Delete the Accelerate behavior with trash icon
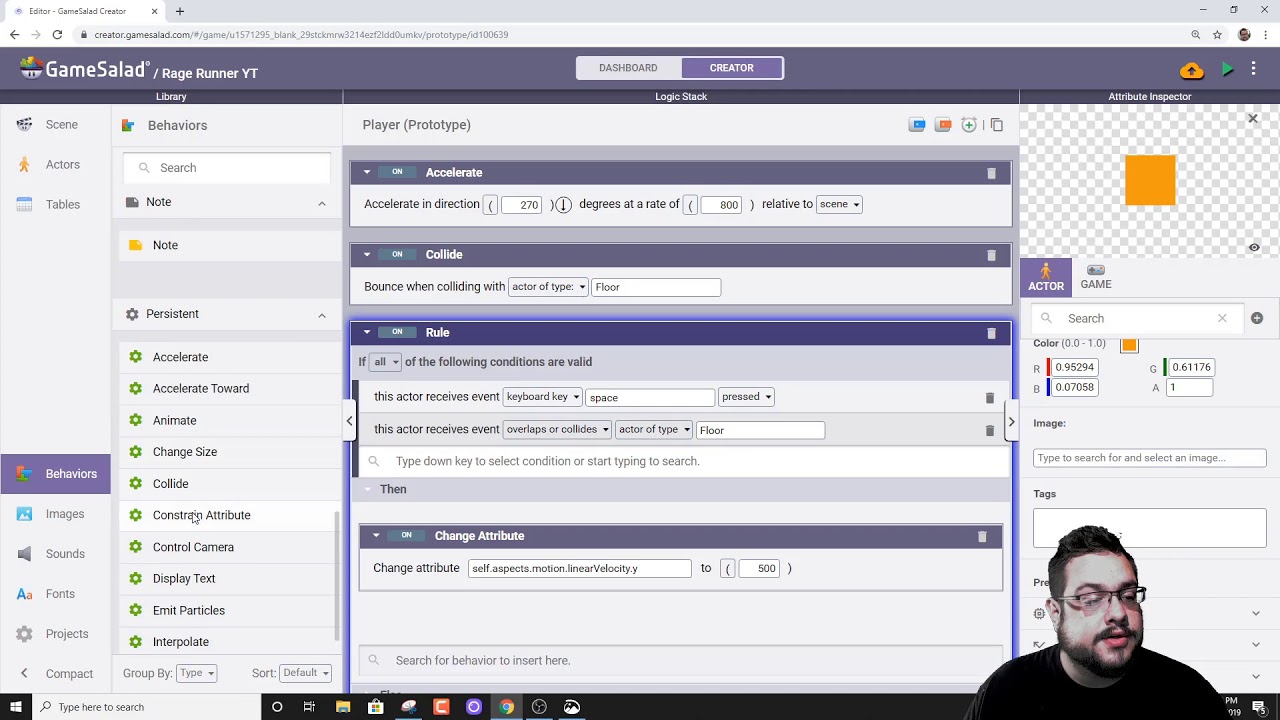 [x=991, y=173]
